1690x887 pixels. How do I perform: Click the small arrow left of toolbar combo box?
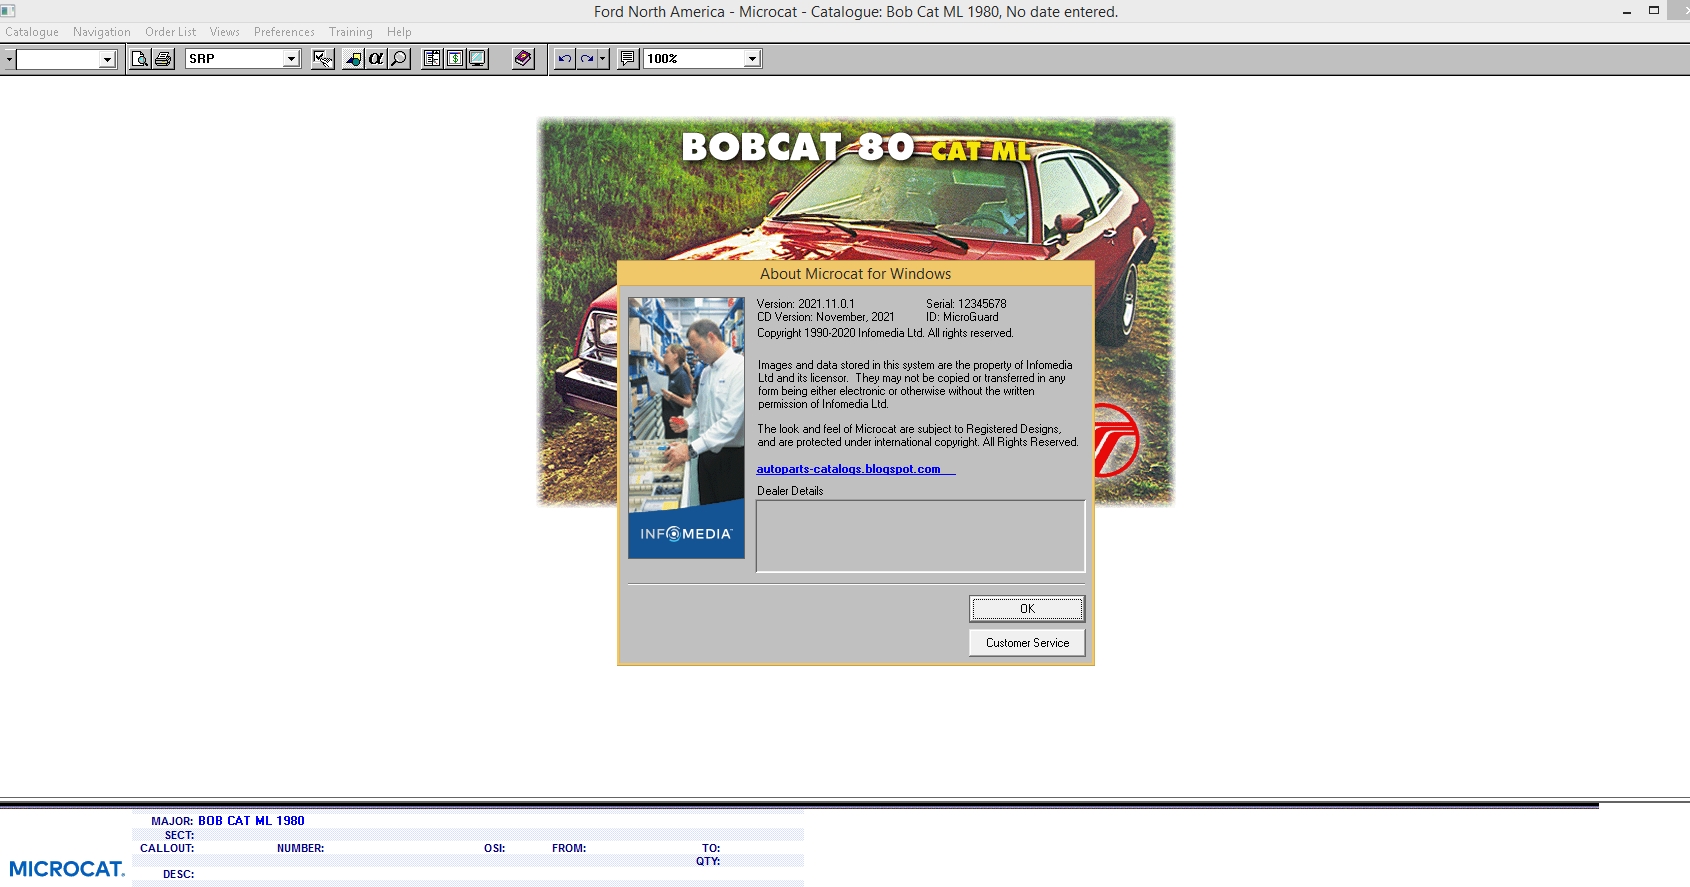[9, 59]
